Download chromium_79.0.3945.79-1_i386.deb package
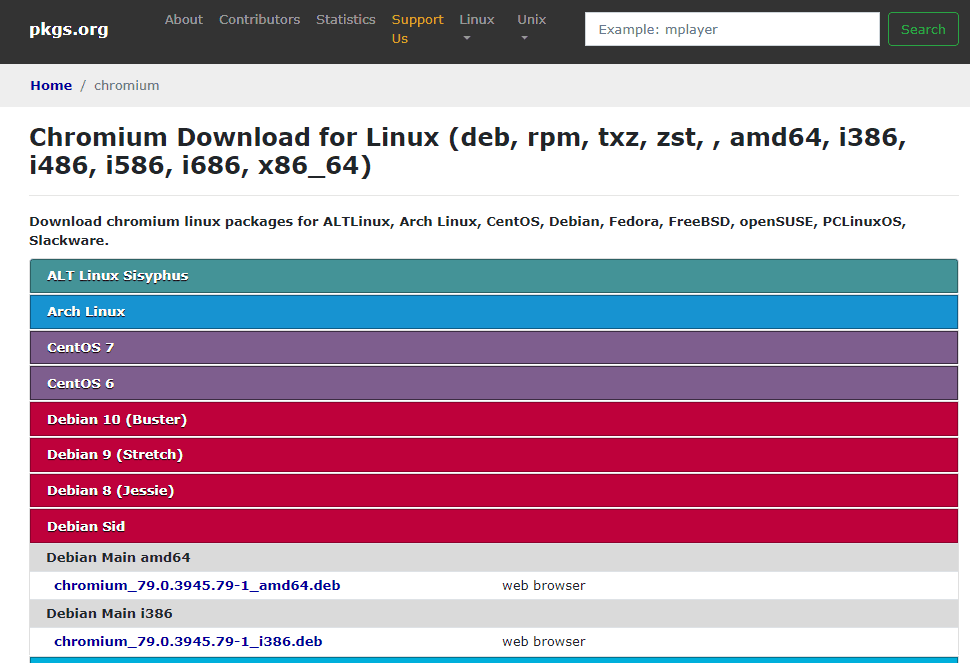The width and height of the screenshot is (970, 663). tap(190, 641)
